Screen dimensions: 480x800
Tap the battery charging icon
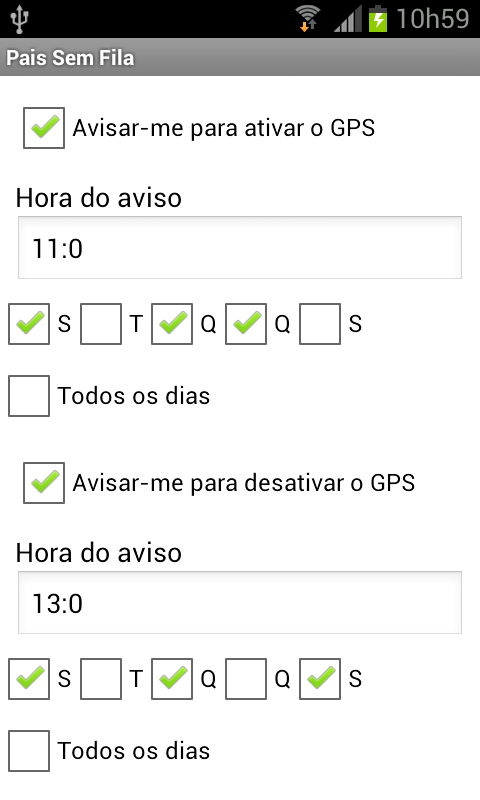point(378,19)
